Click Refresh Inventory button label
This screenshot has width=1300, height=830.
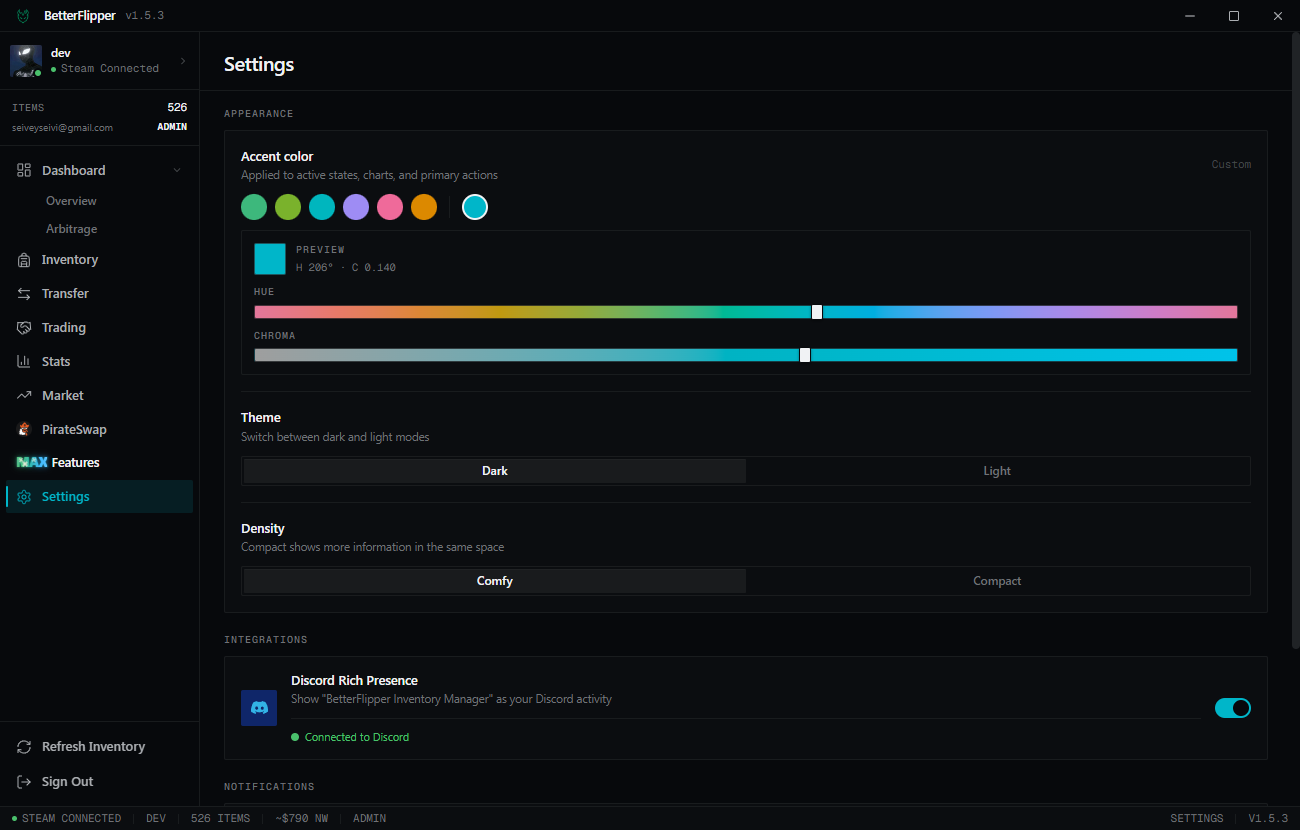coord(93,747)
